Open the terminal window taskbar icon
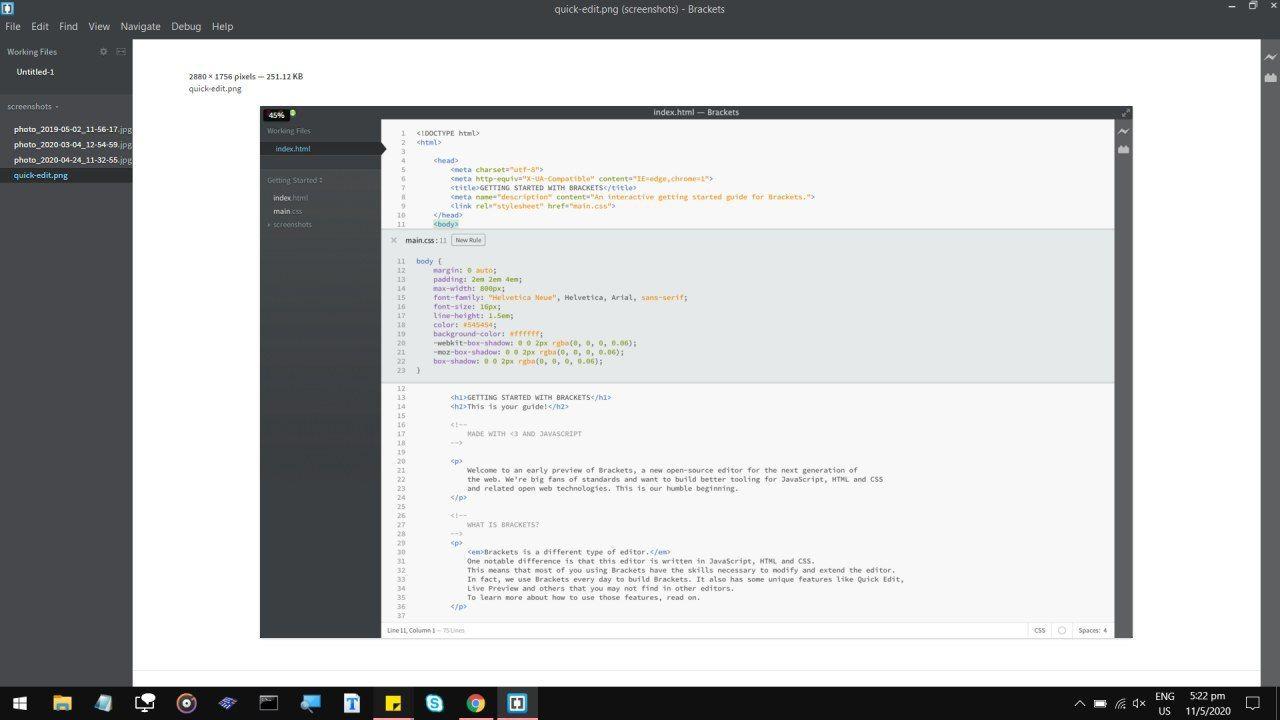Viewport: 1280px width, 720px height. coord(268,703)
